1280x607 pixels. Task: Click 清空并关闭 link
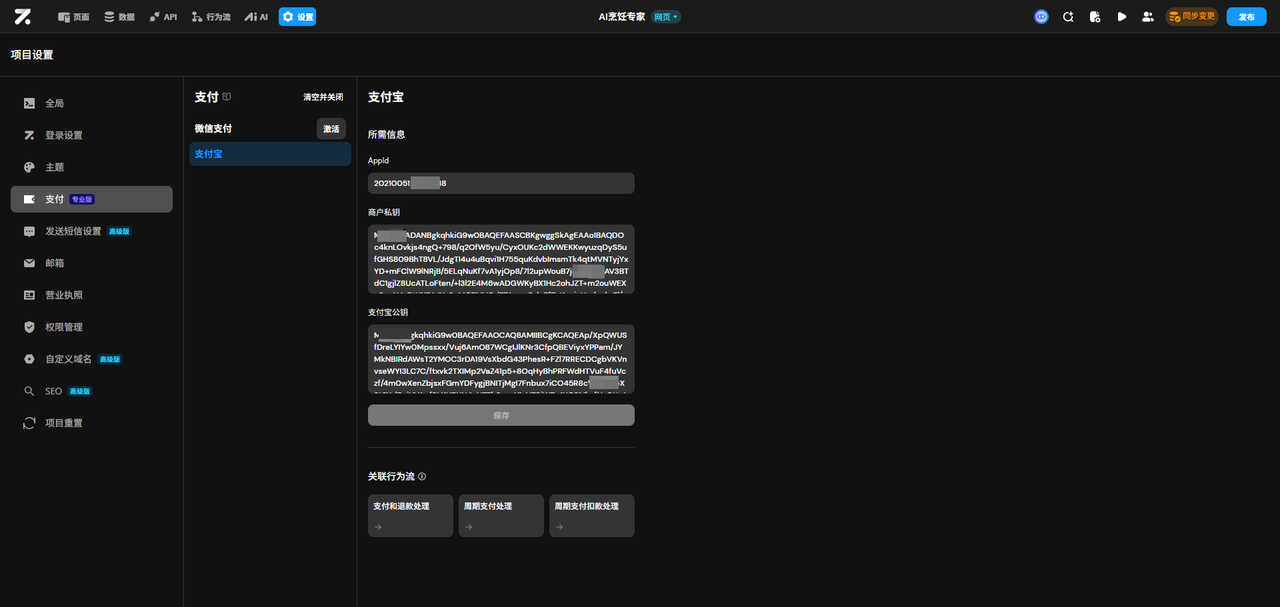click(x=323, y=97)
